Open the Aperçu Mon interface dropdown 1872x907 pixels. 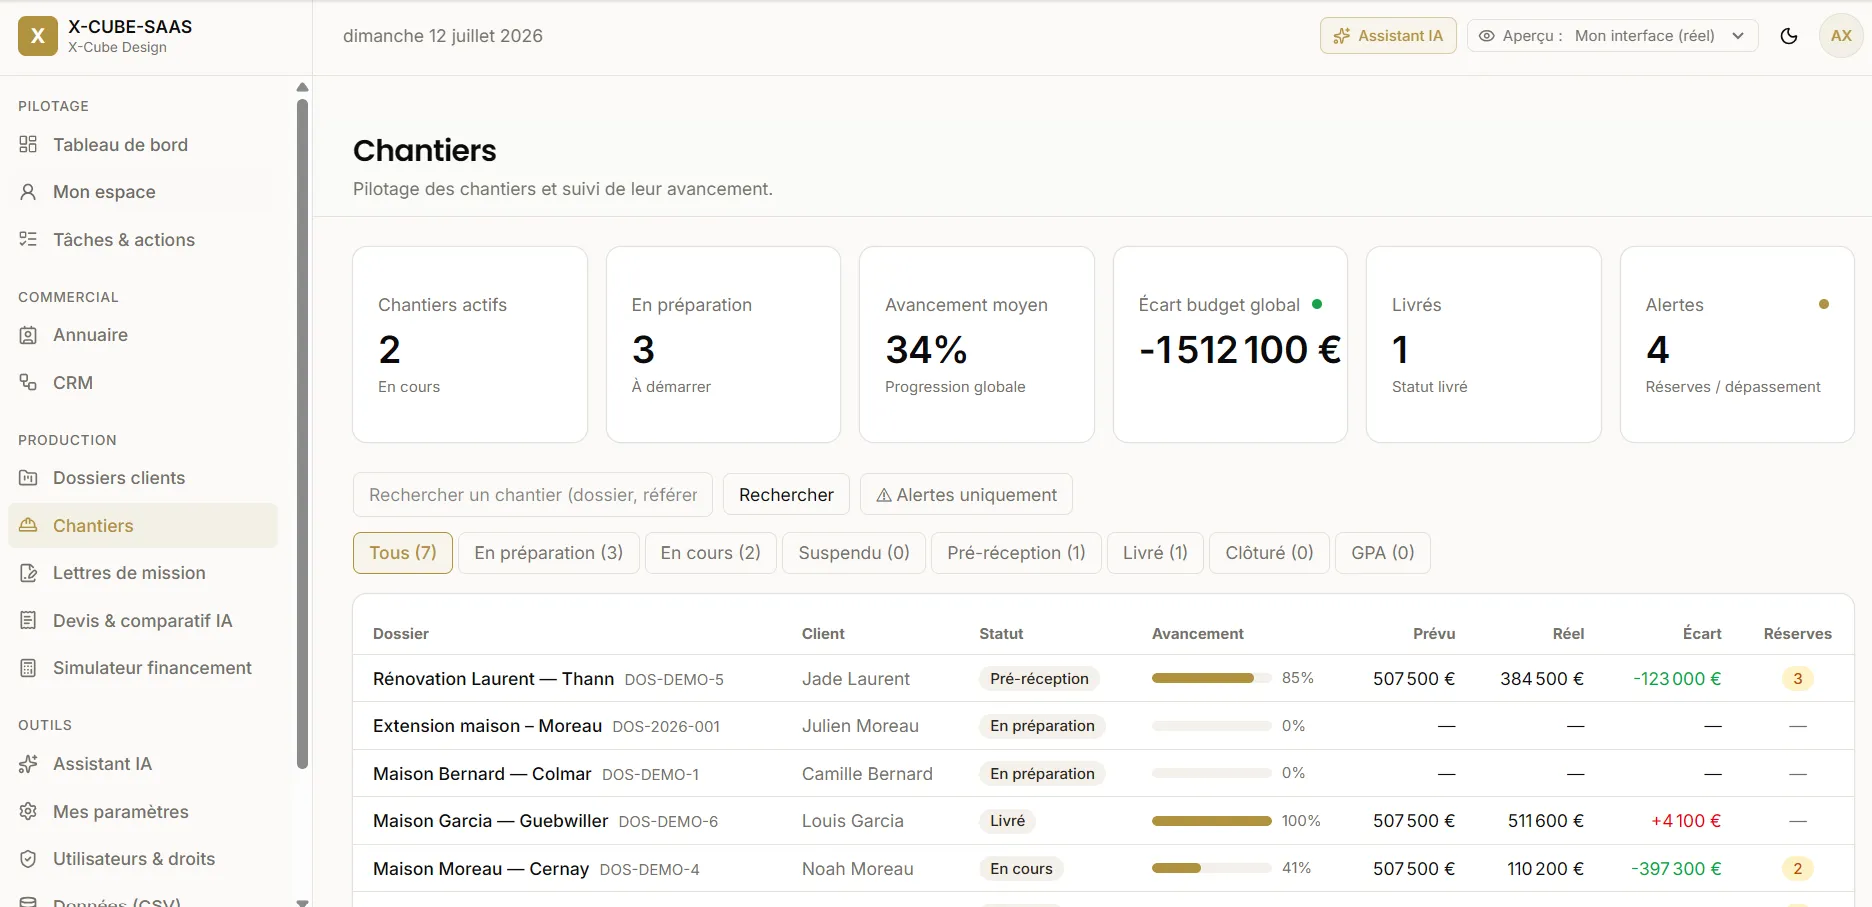(1612, 36)
